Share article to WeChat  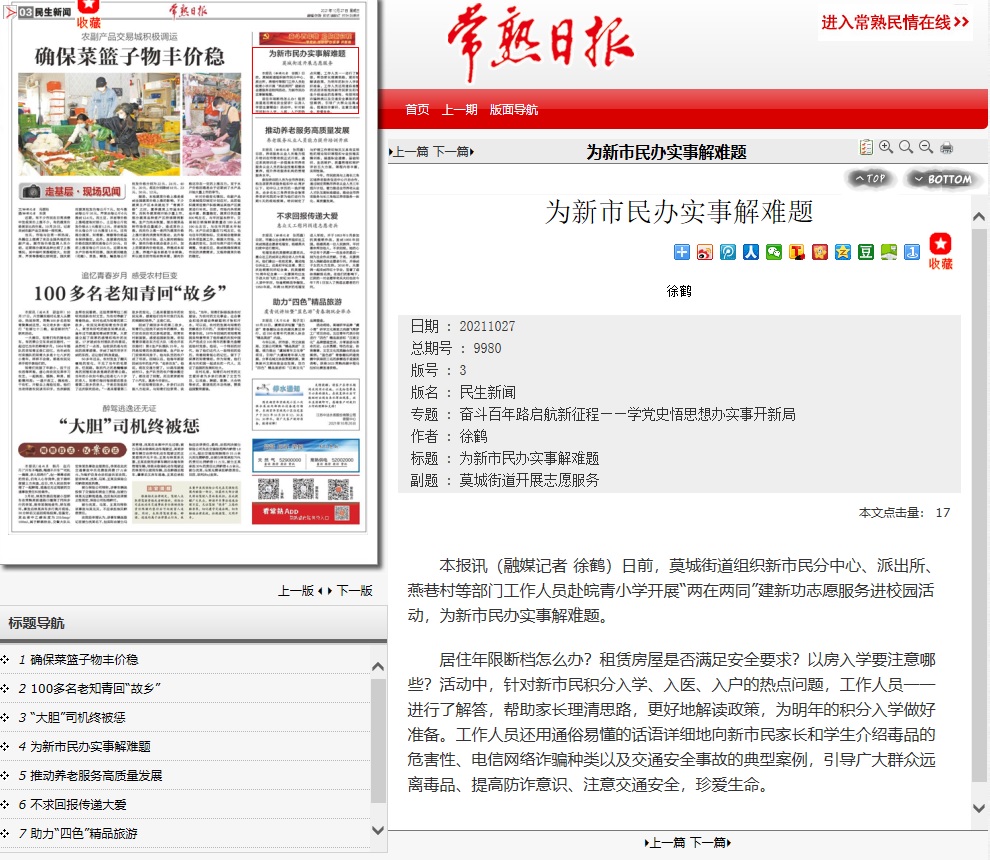click(774, 253)
